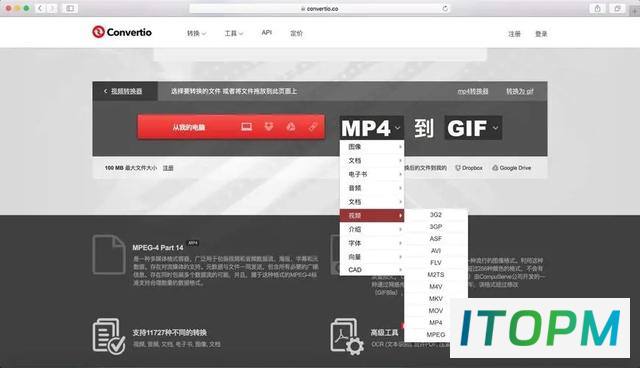Select MPEG video format
Image resolution: width=640 pixels, height=368 pixels.
coord(436,335)
